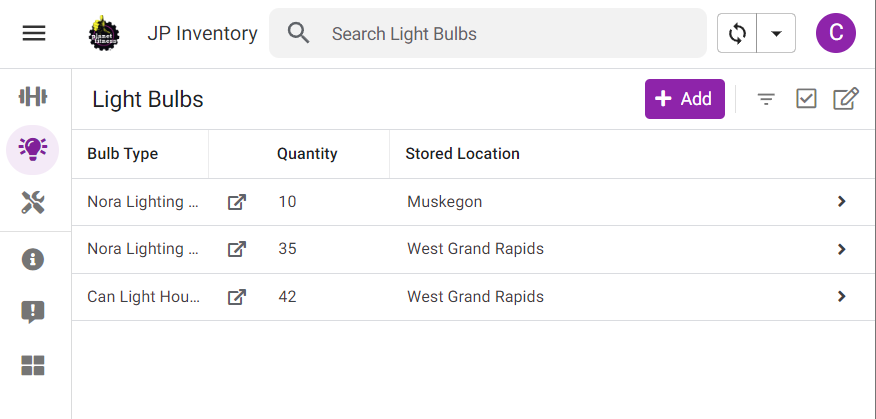876x419 pixels.
Task: Click the Search Light Bulbs field
Action: (500, 34)
